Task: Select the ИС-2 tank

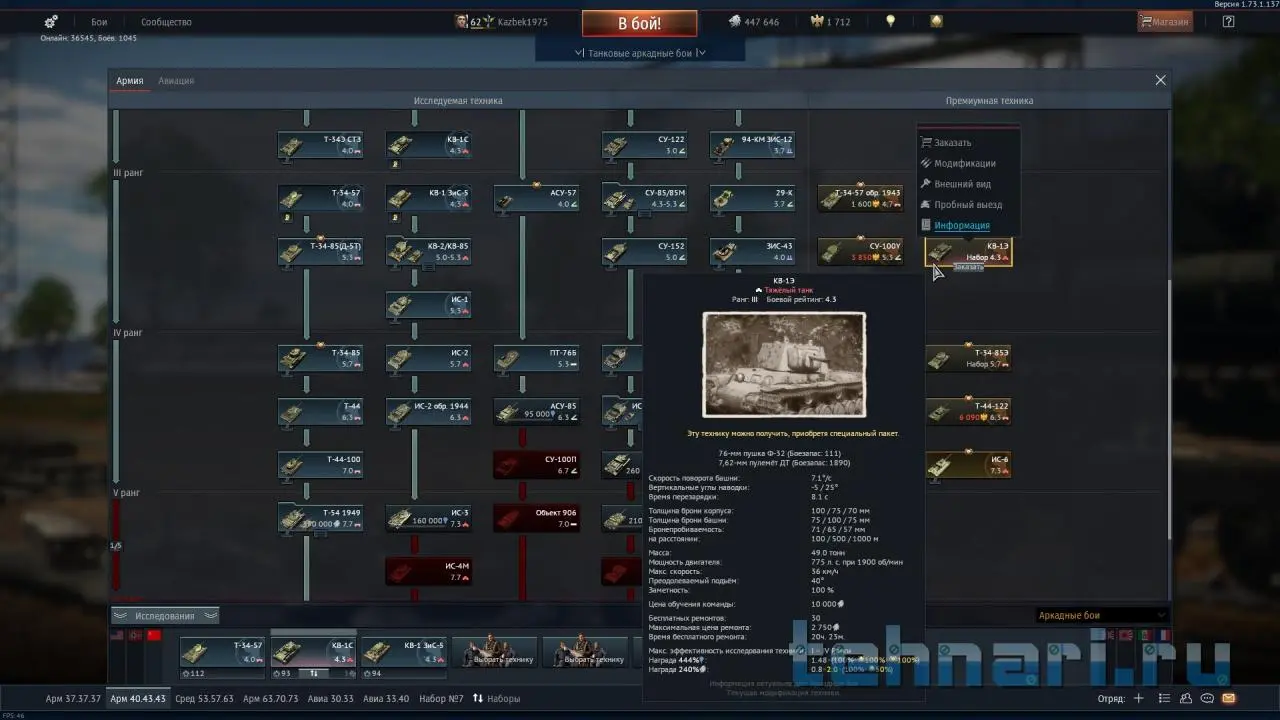Action: coord(428,358)
